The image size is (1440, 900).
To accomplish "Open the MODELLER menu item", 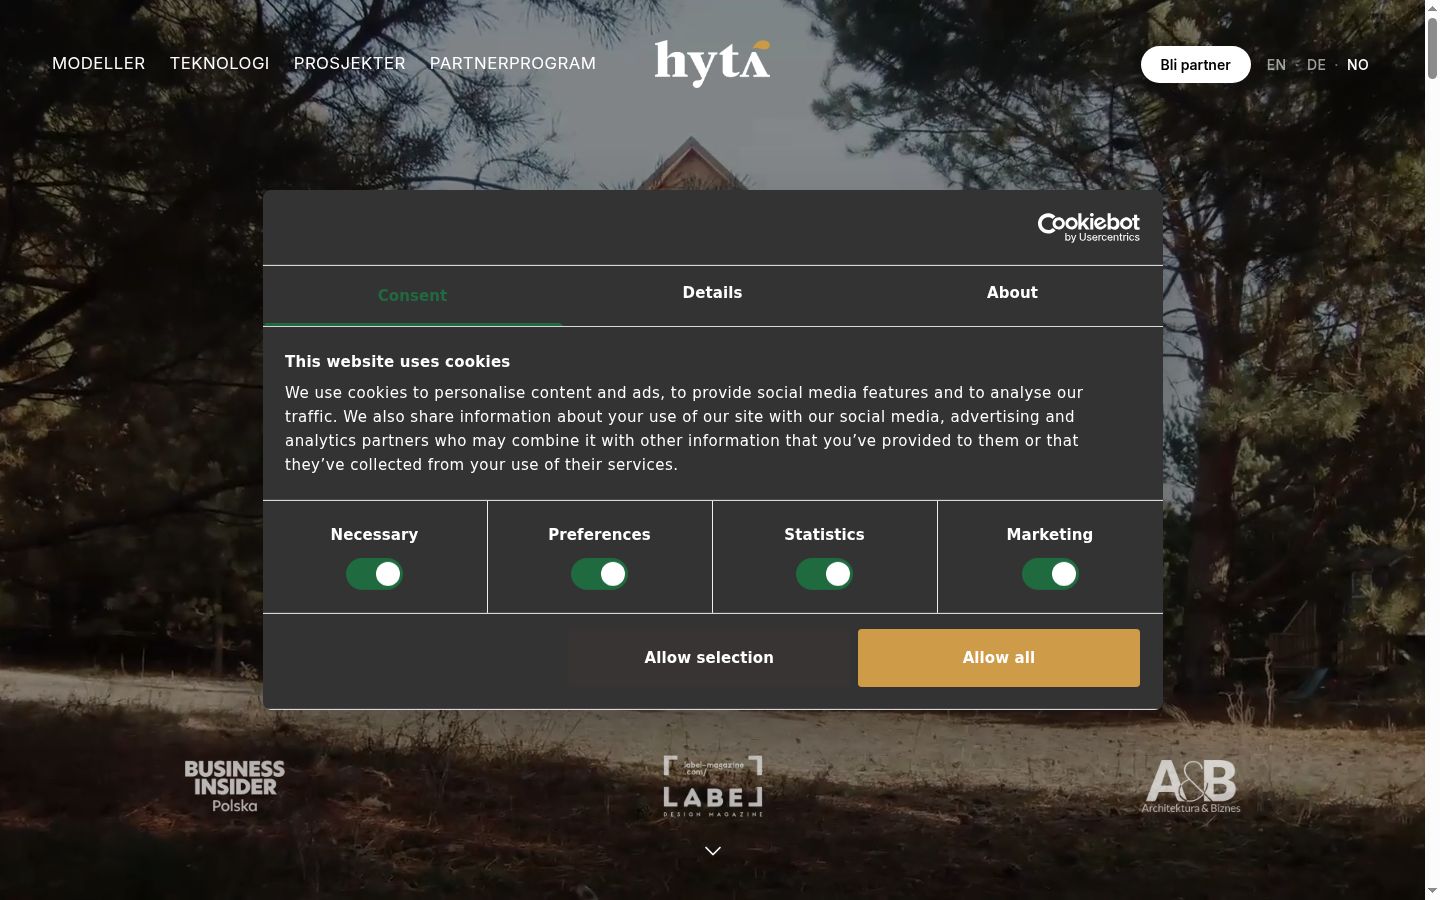I will pyautogui.click(x=99, y=63).
